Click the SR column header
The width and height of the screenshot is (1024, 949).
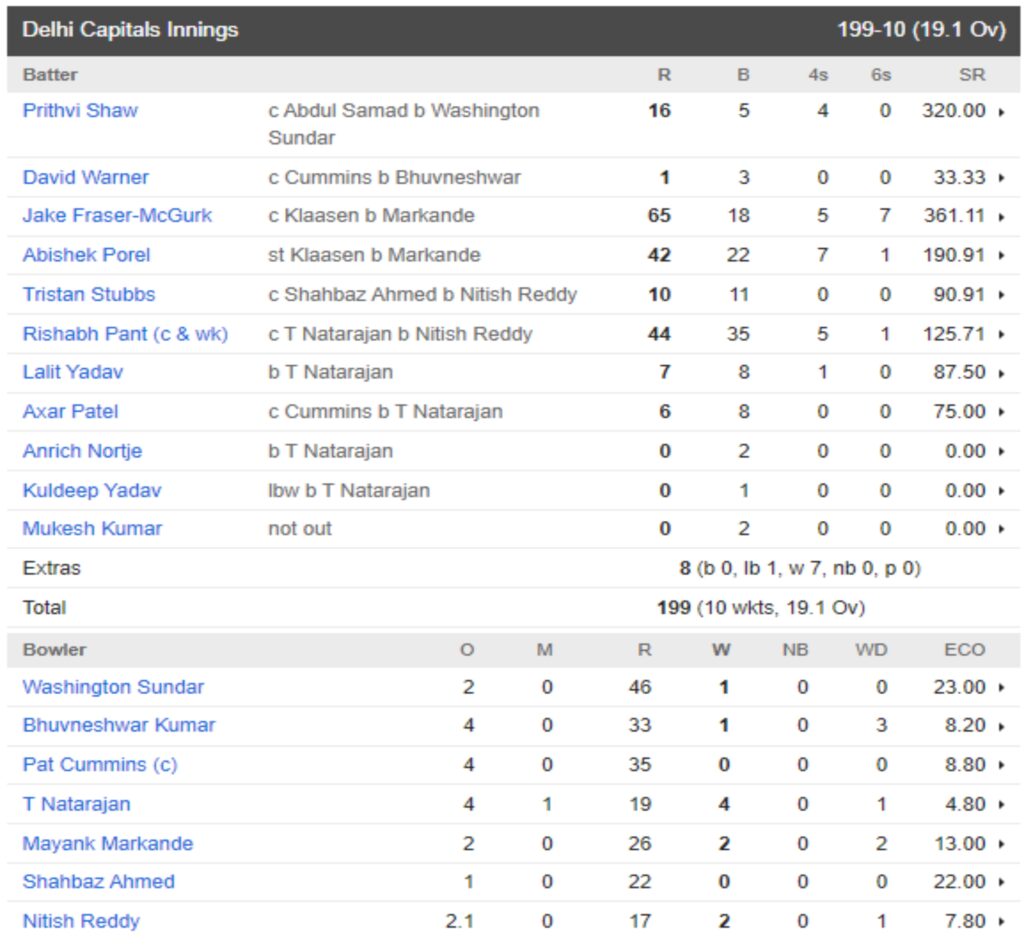tap(972, 74)
